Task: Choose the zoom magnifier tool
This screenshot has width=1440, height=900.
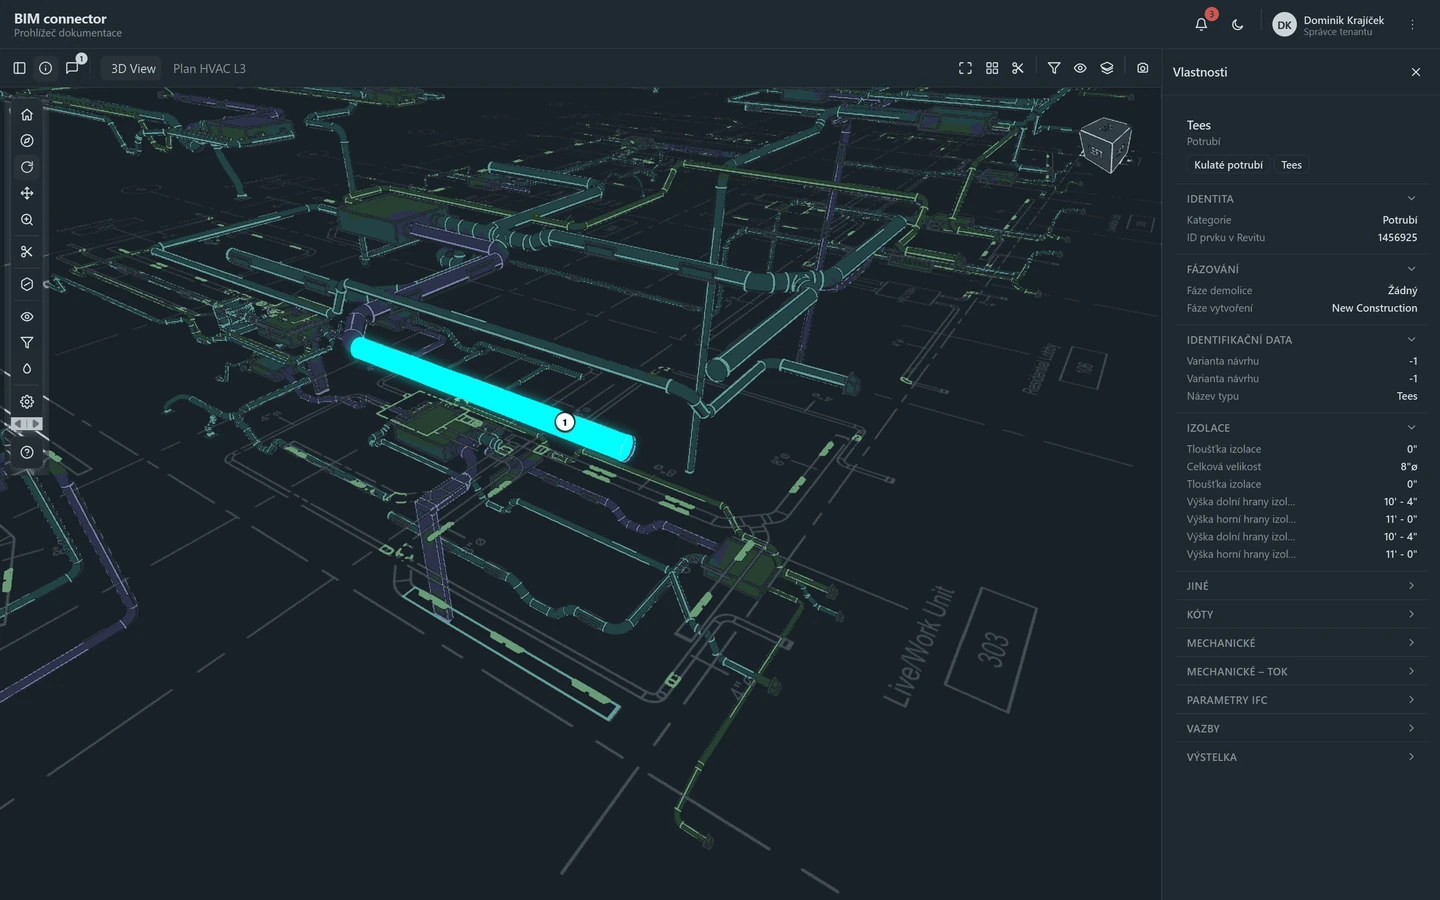Action: point(27,220)
